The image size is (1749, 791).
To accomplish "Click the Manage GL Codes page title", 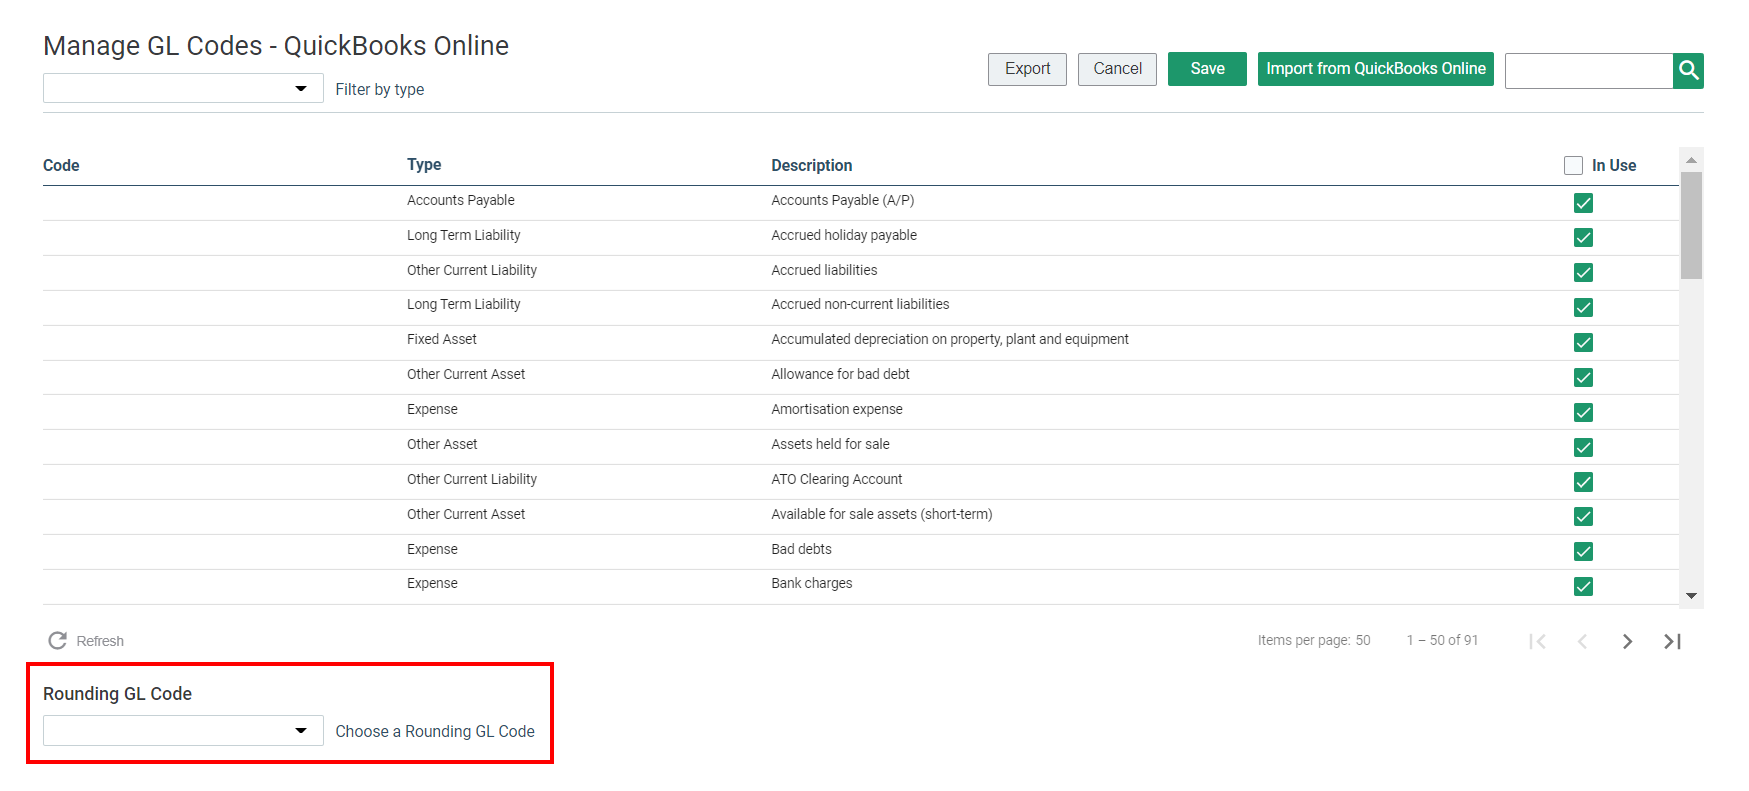I will tap(276, 46).
